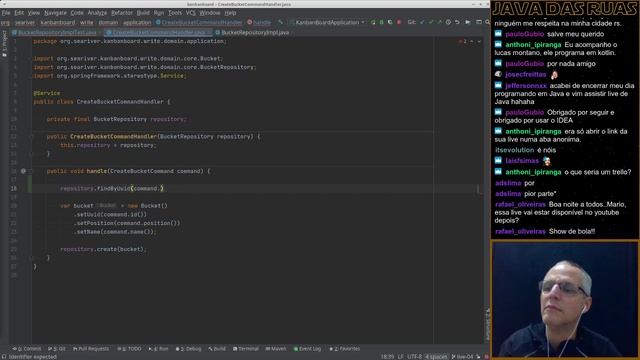Click on '@Service' annotation in editor
640x360 pixels.
click(47, 93)
